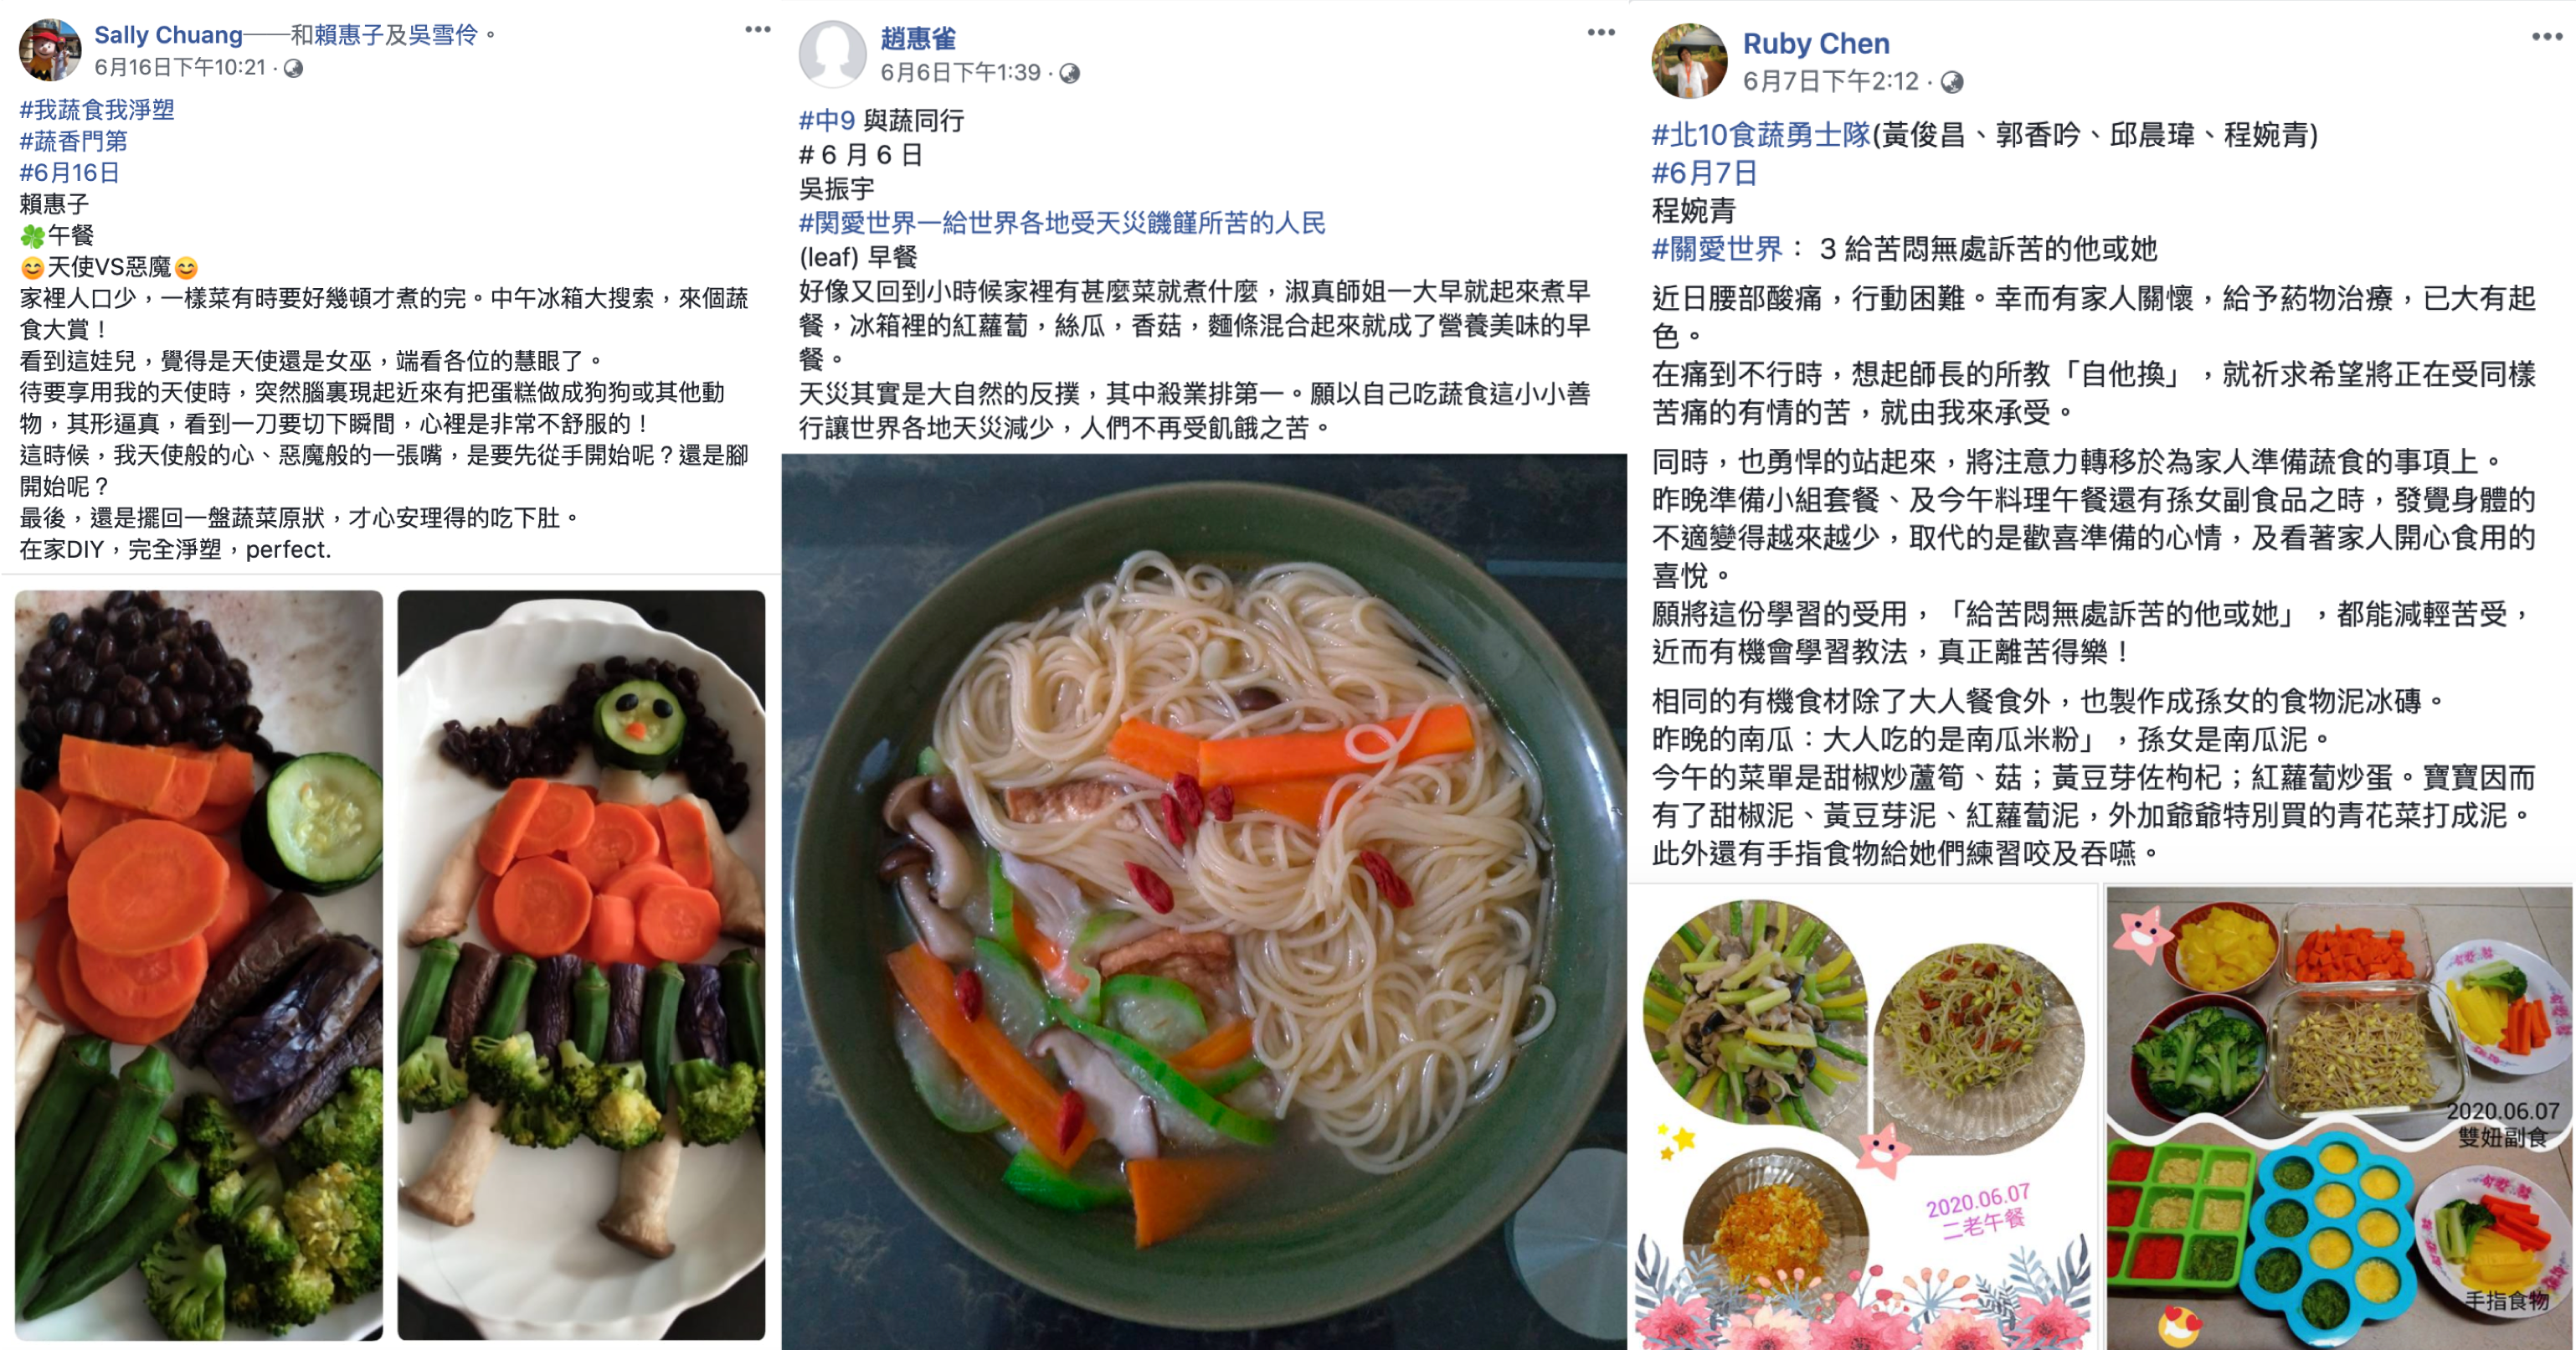Open the vegetable doll plate photo
This screenshot has height=1350, width=2576.
(x=581, y=964)
